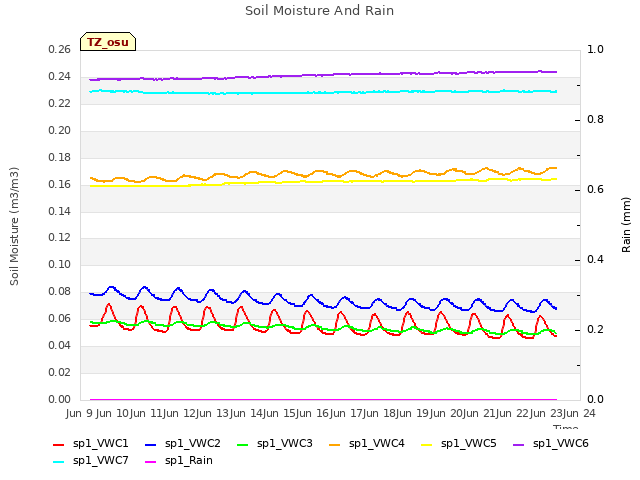This screenshot has width=640, height=480.
Task: Select the sp1_VWC2 legend entry
Action: coord(182,444)
